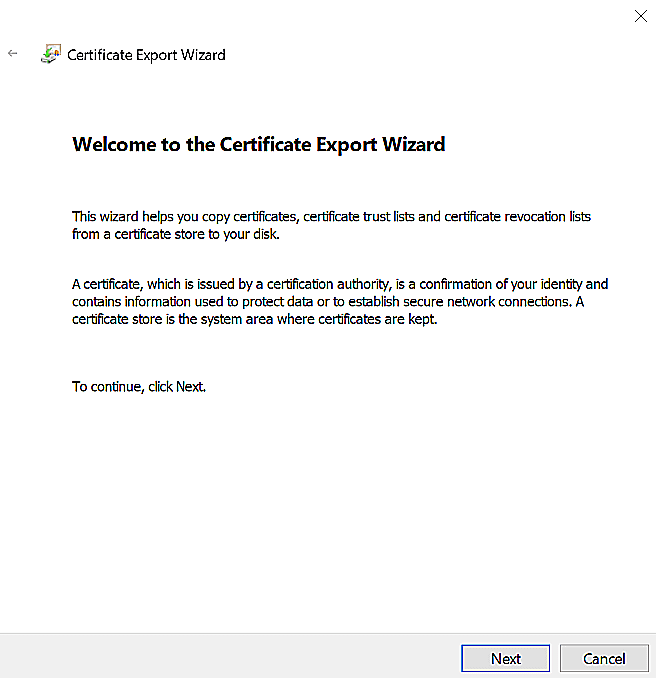Click the 'Certificate Export Wizard' title text

click(146, 55)
